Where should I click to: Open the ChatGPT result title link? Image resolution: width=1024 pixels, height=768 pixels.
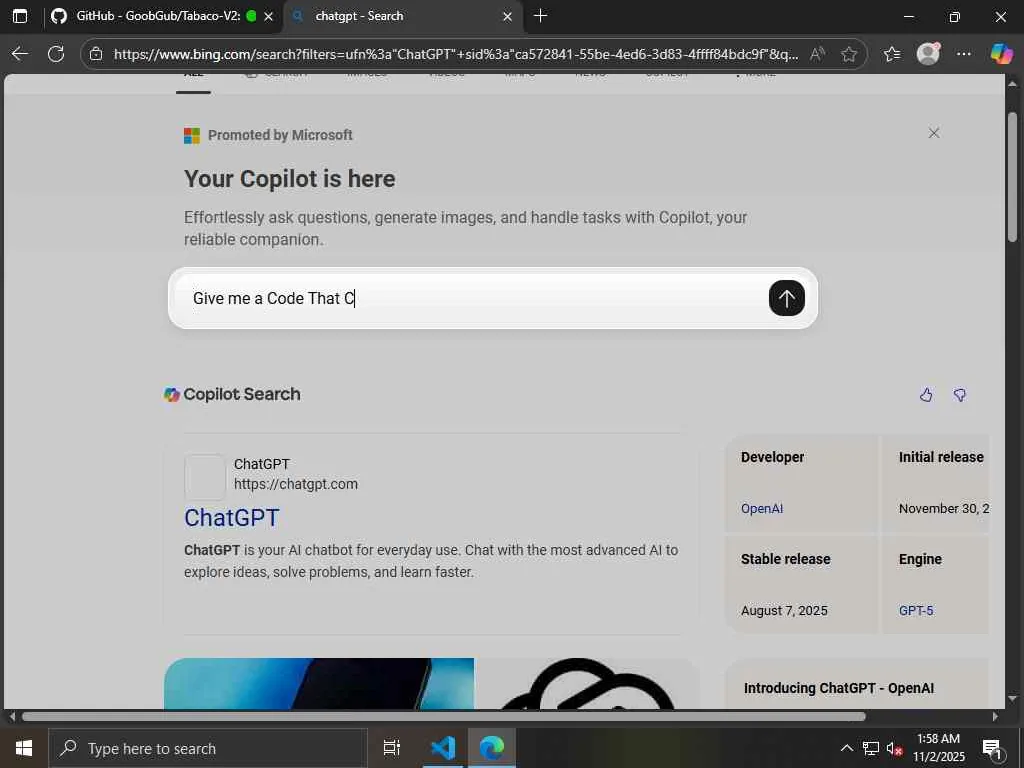pos(232,518)
